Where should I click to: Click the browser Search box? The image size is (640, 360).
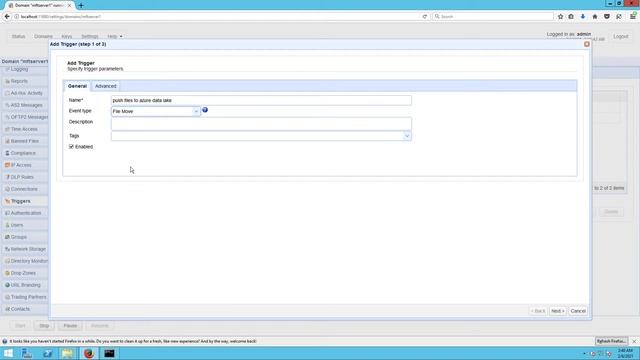[x=493, y=17]
